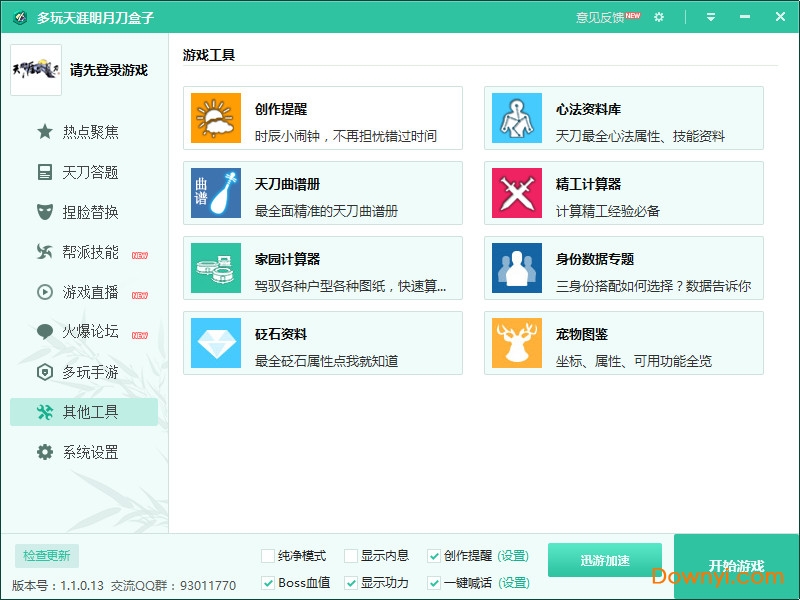
Task: Click the 开始游戏 button
Action: point(736,566)
